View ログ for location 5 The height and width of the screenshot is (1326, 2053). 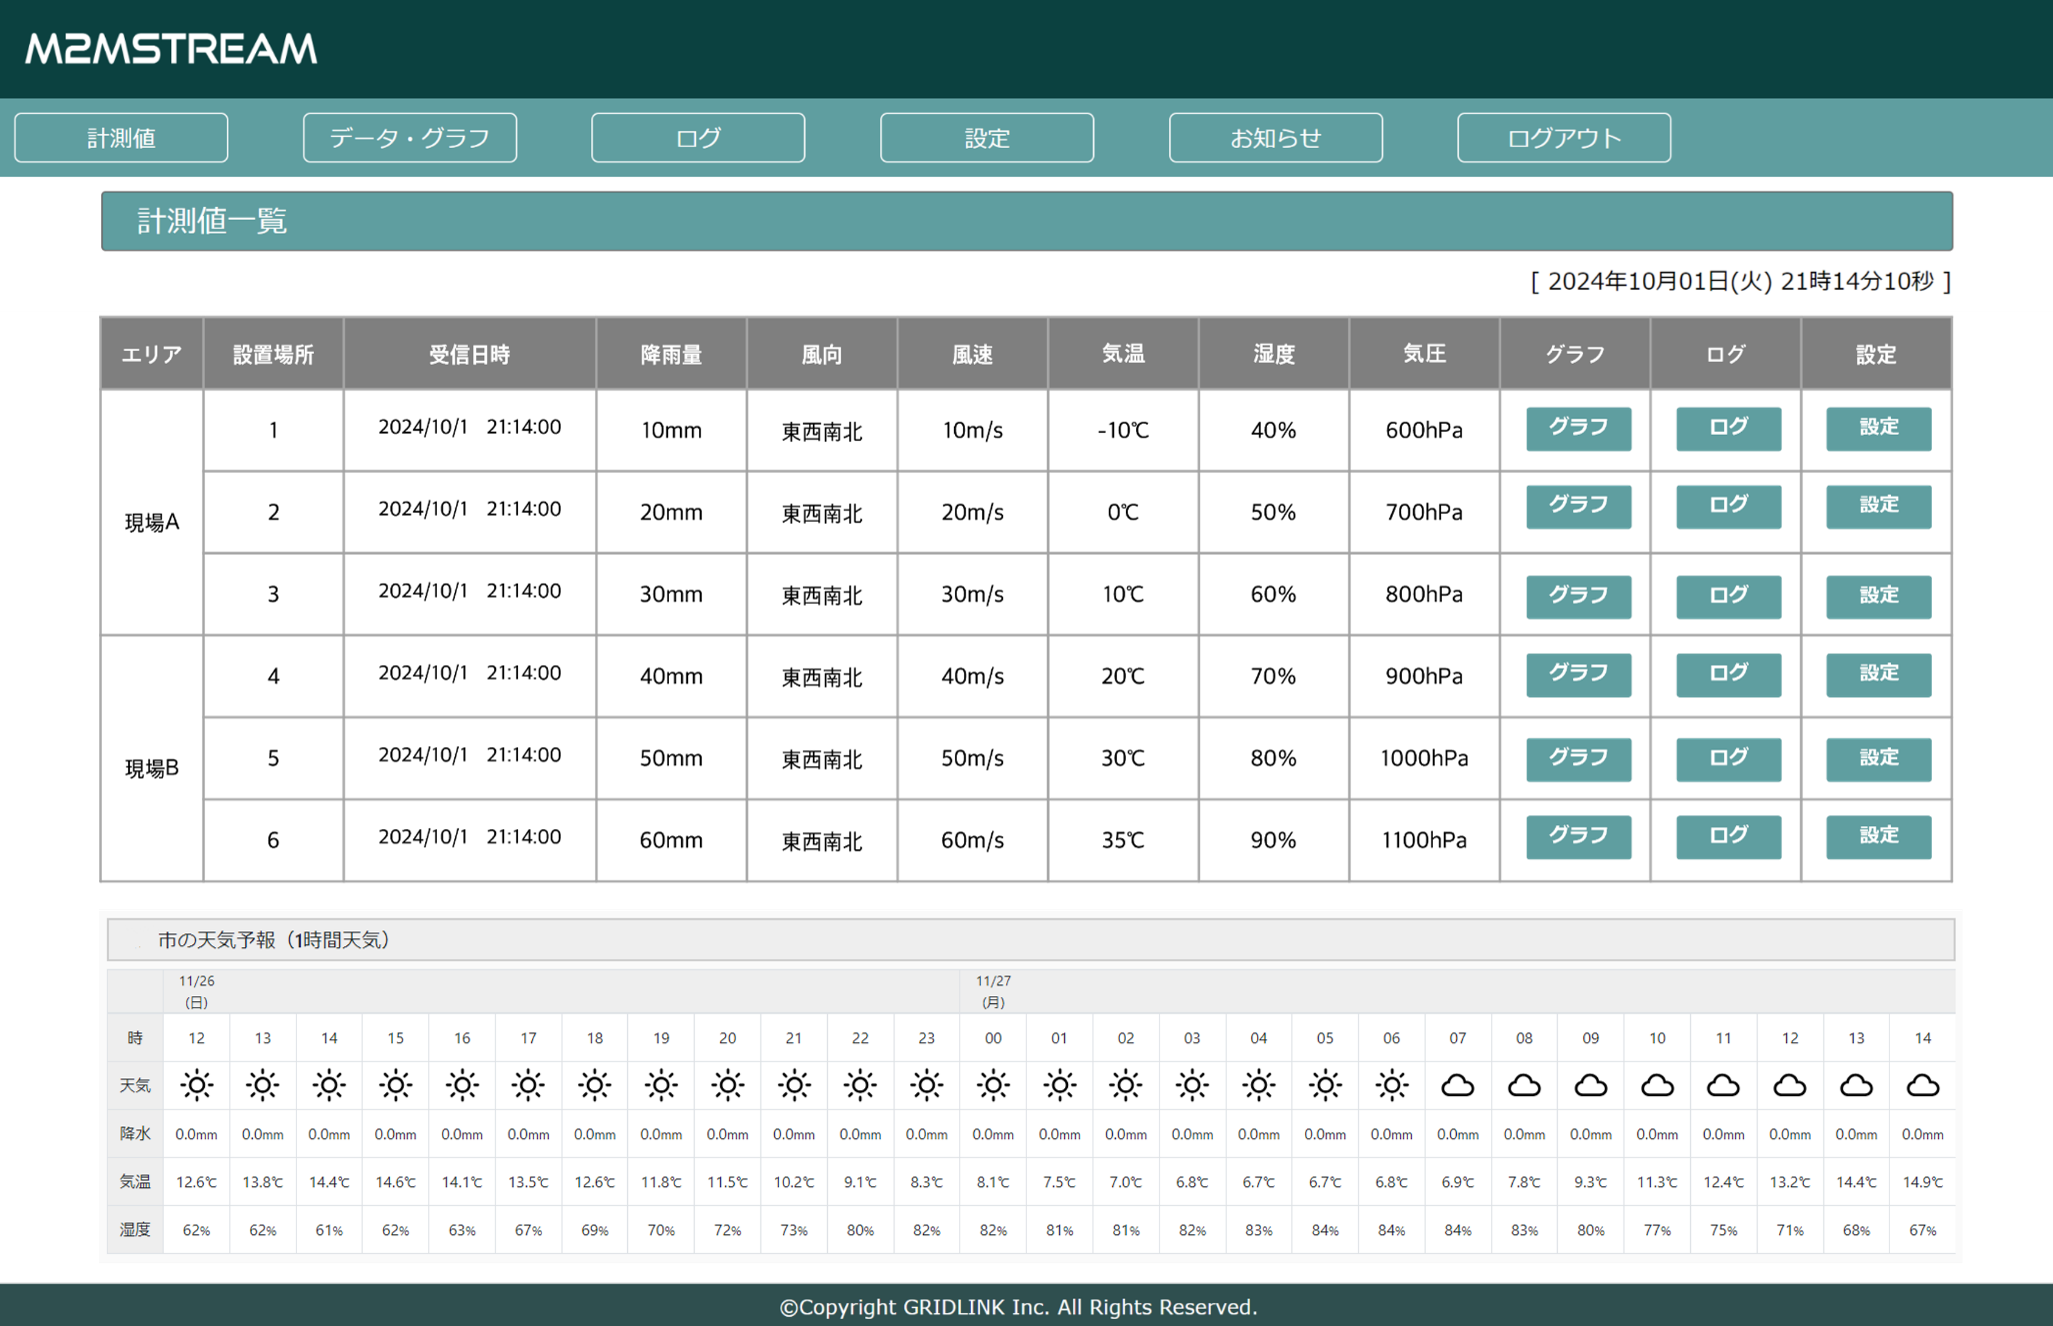1728,758
